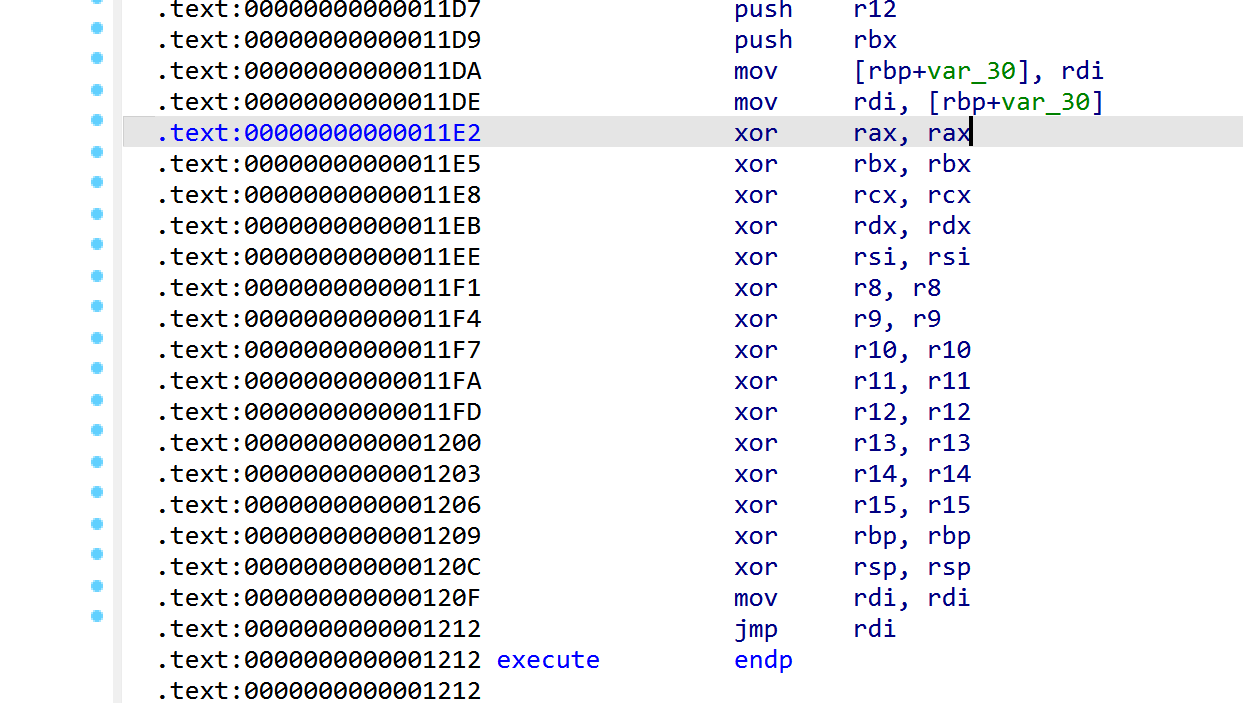Screen dimensions: 1243x703
Task: Toggle breakpoint dot for xor r12, r12 line
Action: [x=97, y=399]
